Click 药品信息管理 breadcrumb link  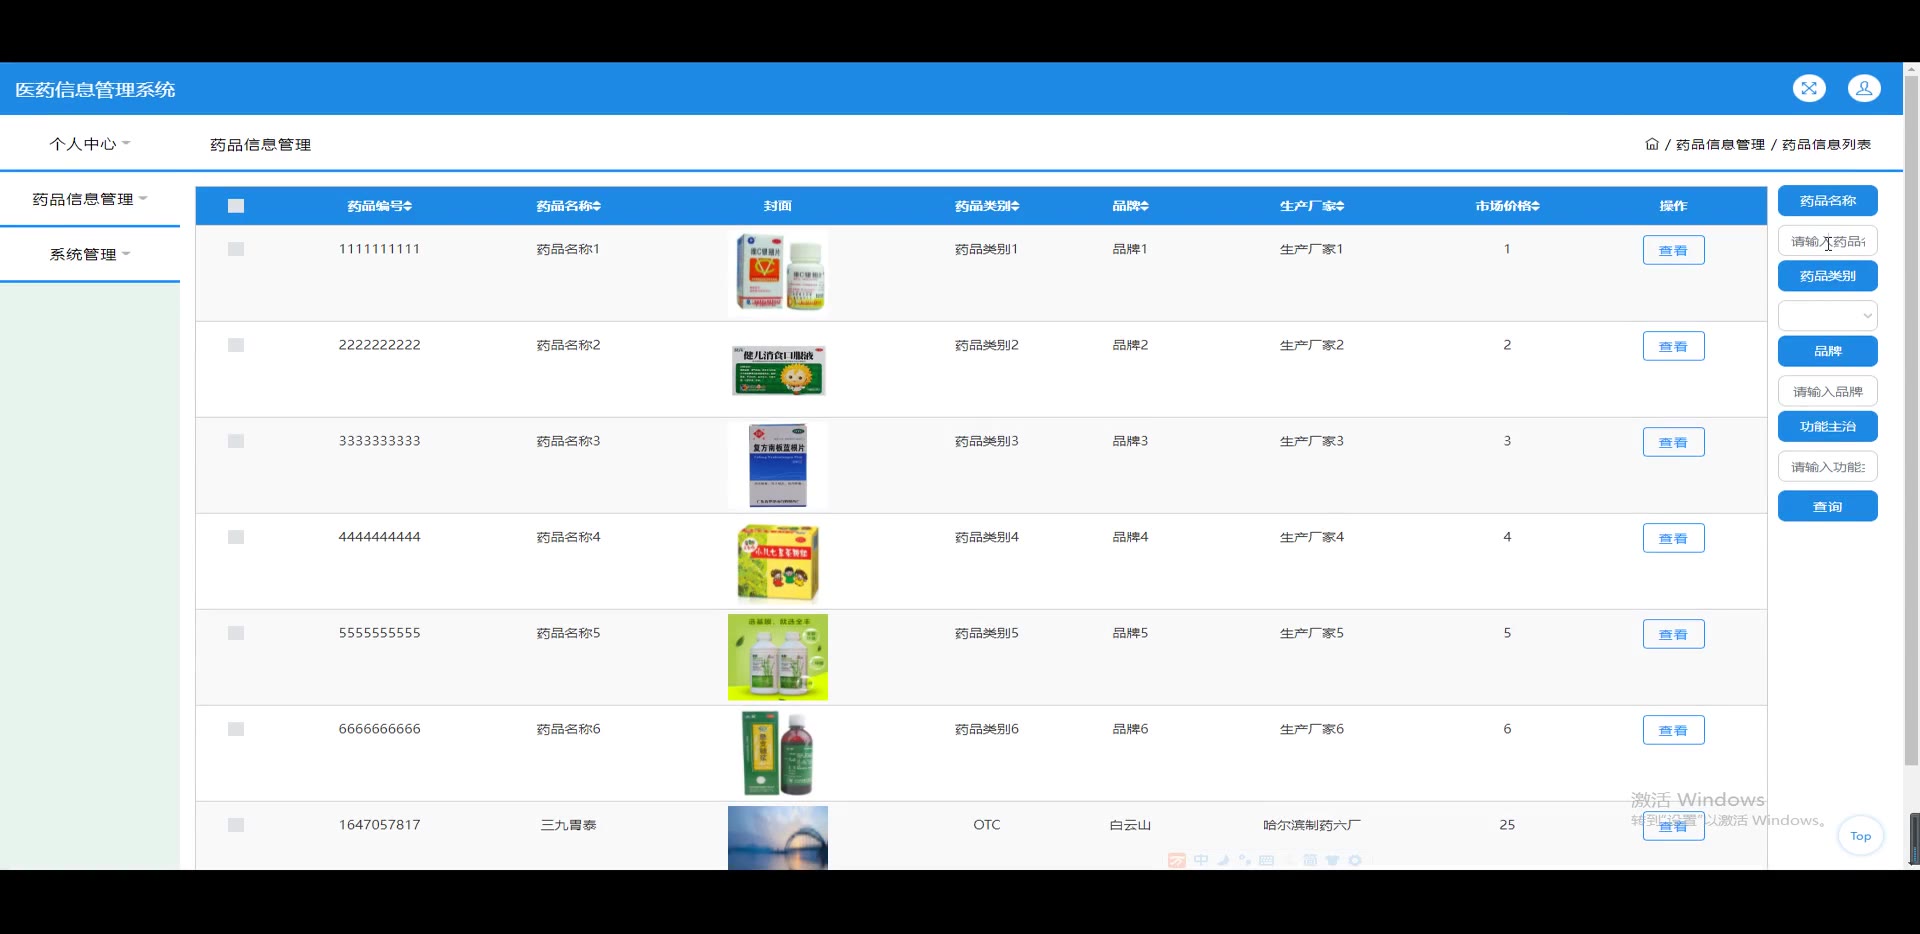tap(1720, 145)
